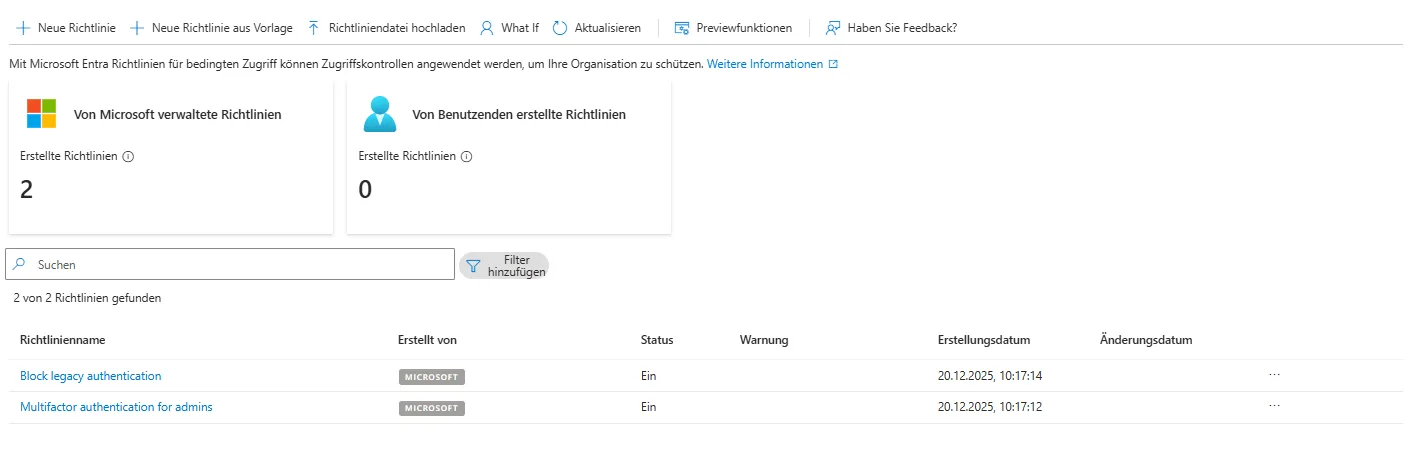Open more options for Multifactor authentication row
The width and height of the screenshot is (1417, 452).
click(x=1274, y=407)
